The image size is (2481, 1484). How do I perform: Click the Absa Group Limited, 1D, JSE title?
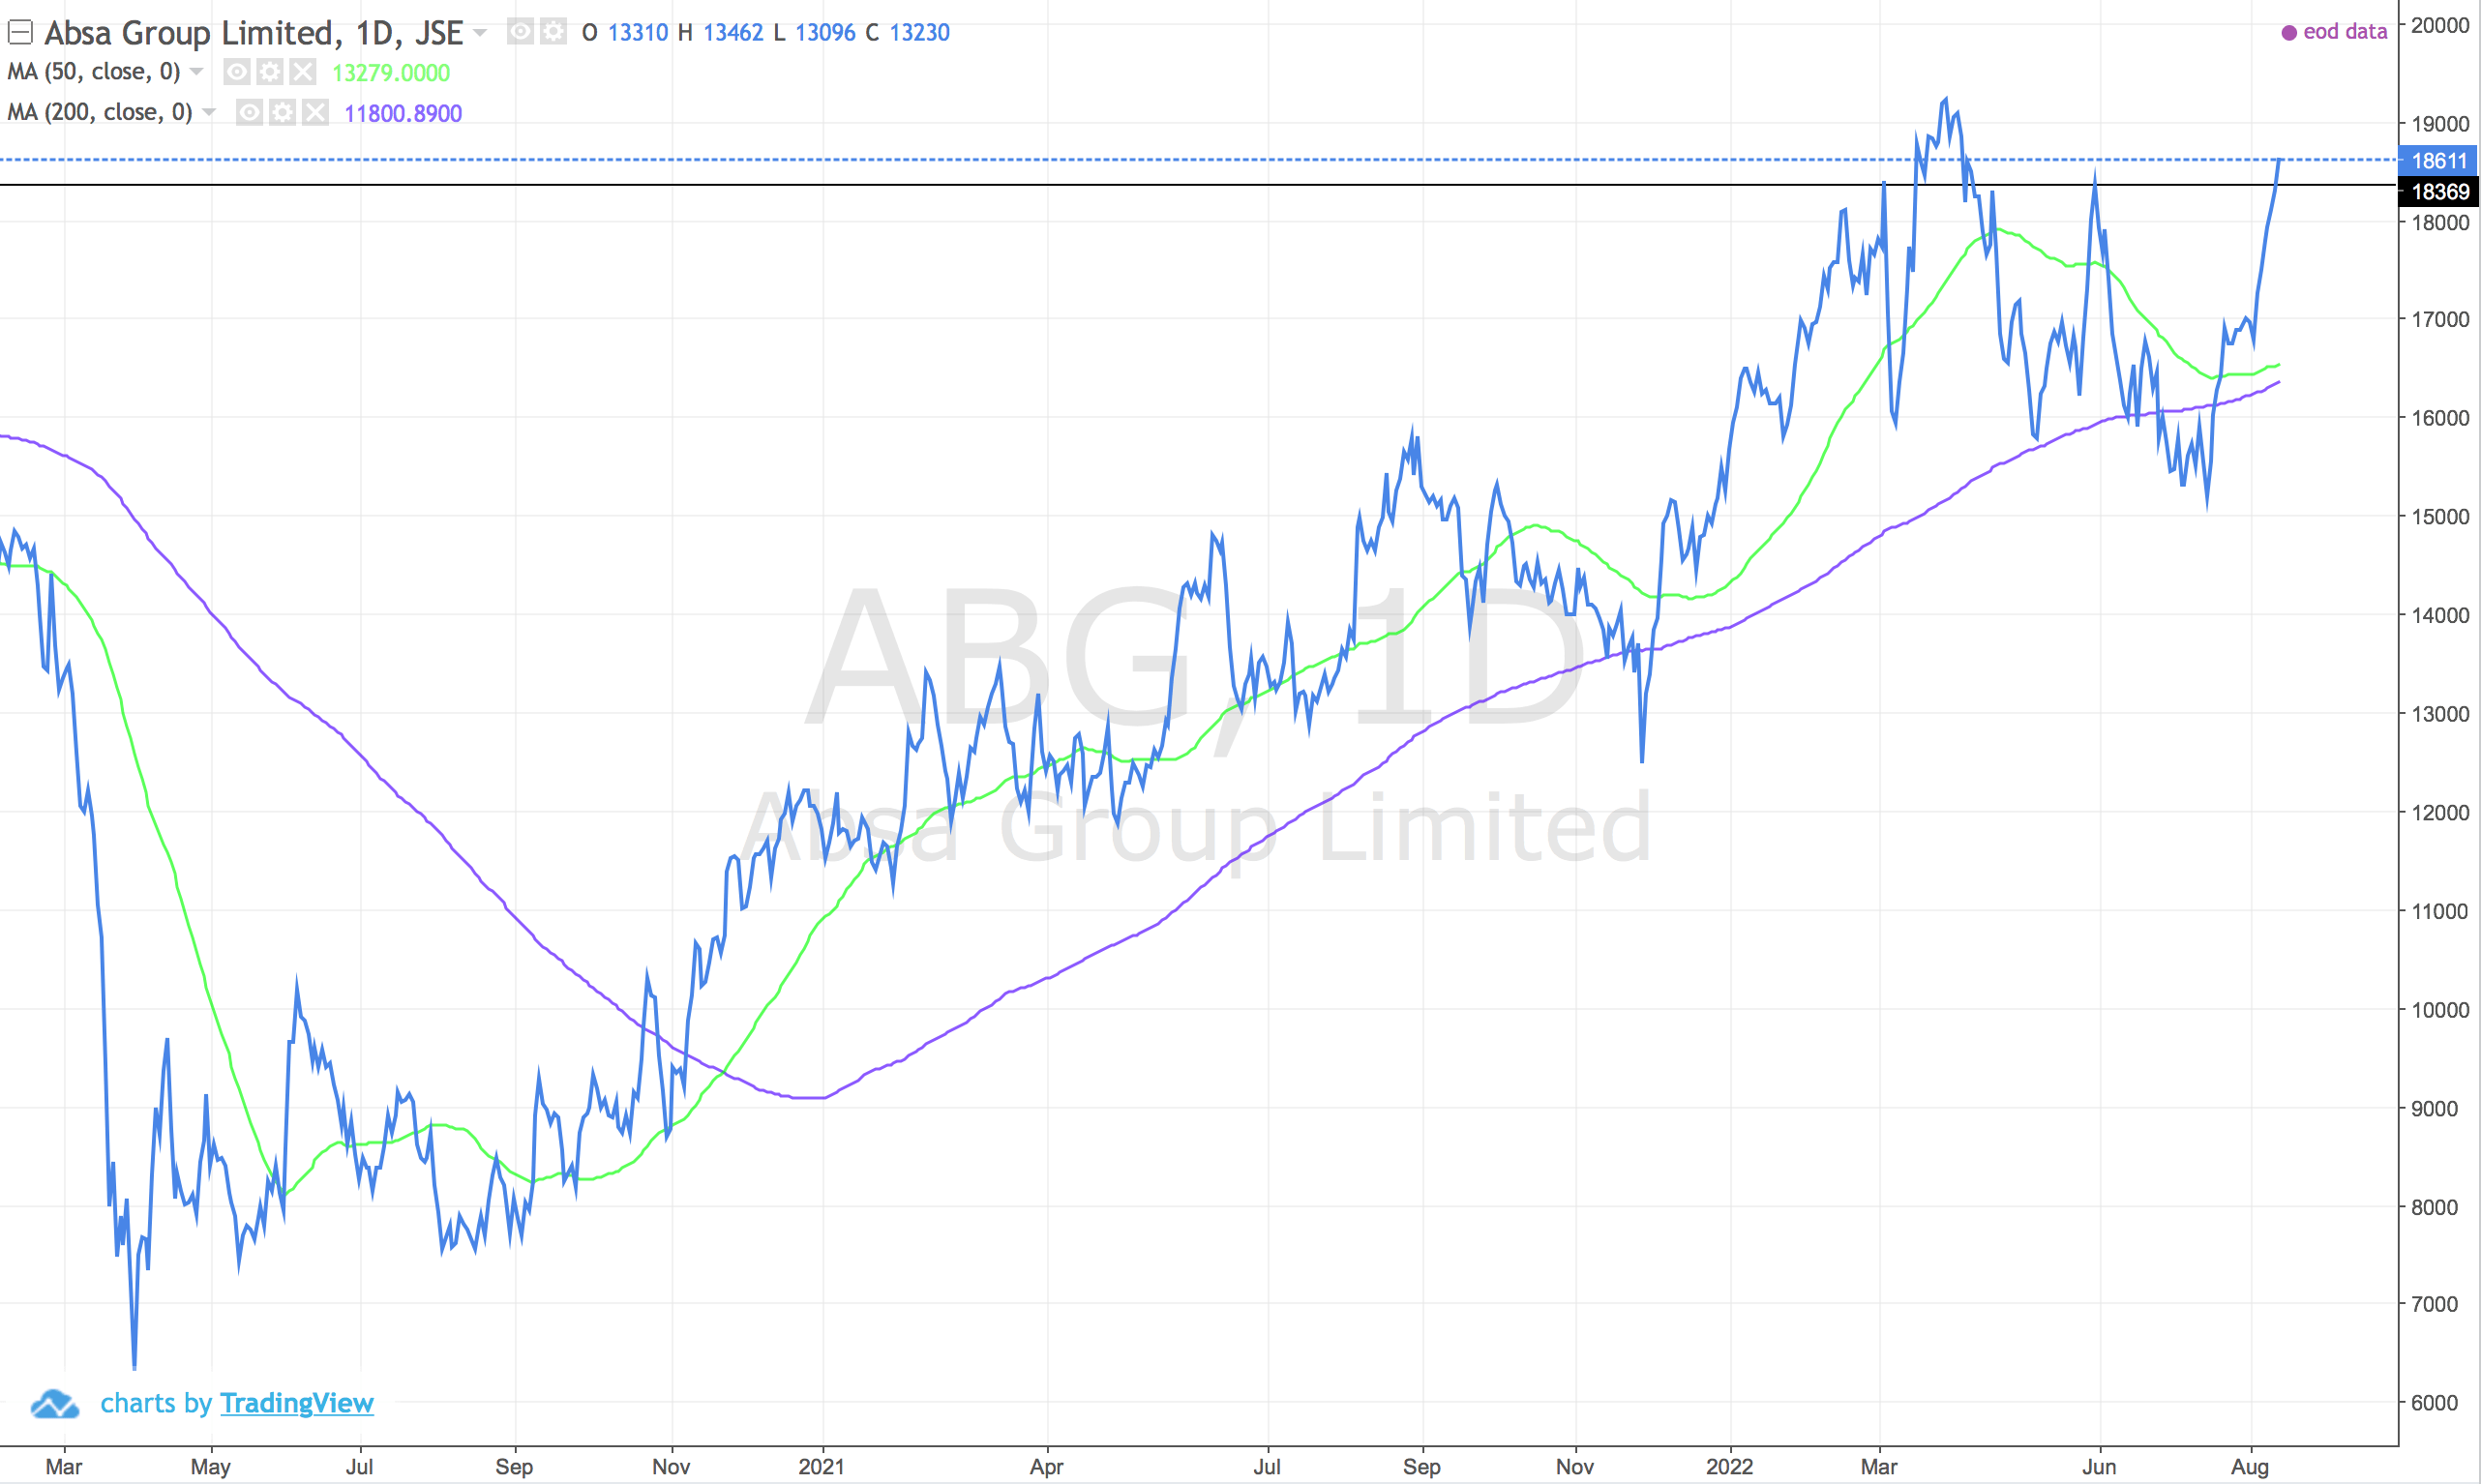point(254,33)
